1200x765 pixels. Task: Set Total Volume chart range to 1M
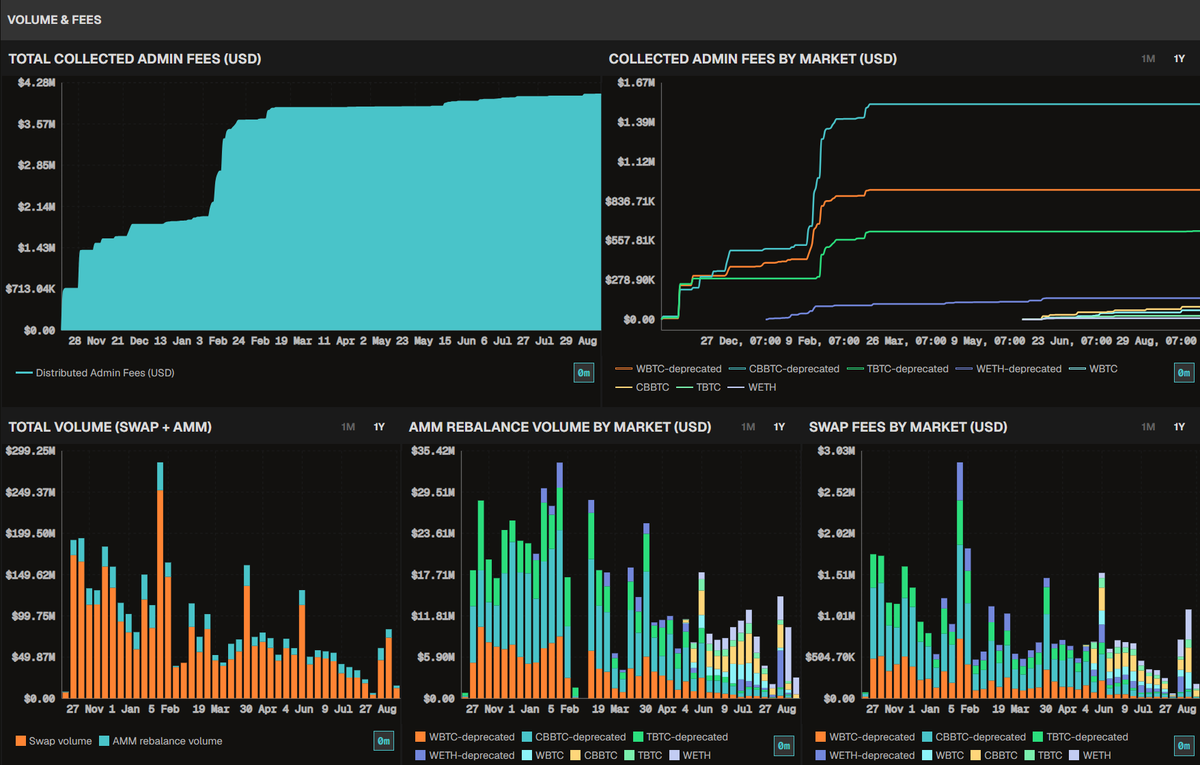[x=348, y=427]
